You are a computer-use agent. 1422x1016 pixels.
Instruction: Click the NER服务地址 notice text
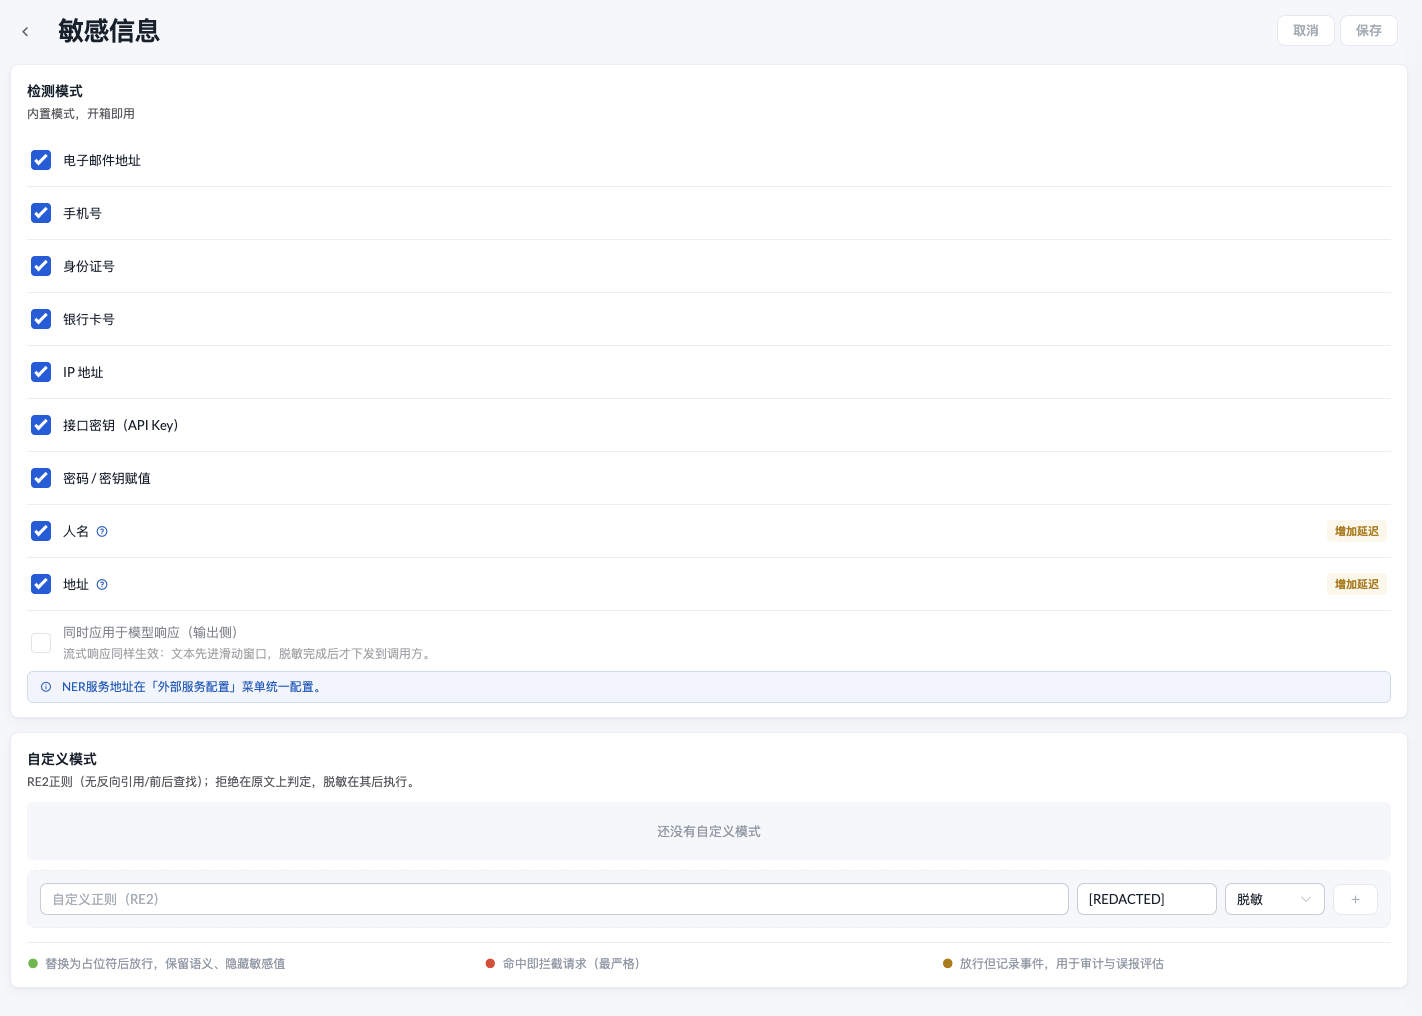(x=193, y=687)
